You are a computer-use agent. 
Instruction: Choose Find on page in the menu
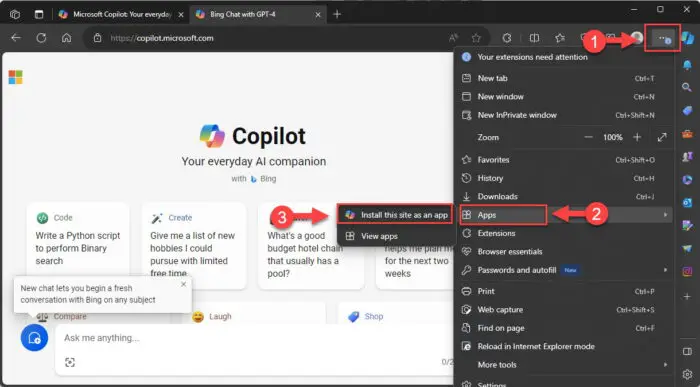pos(564,328)
